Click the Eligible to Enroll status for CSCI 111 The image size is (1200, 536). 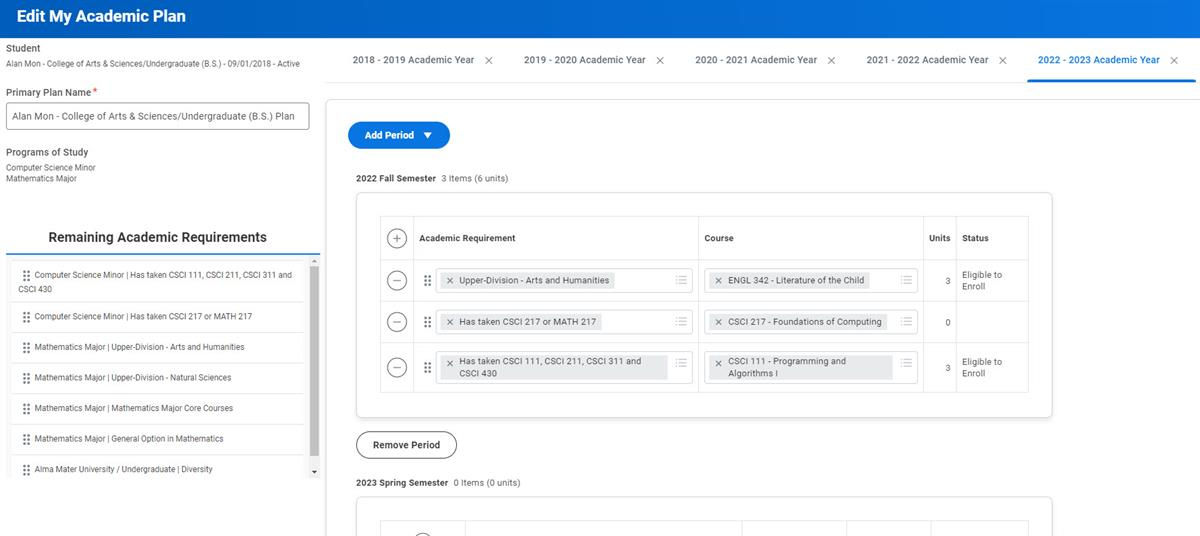(982, 368)
